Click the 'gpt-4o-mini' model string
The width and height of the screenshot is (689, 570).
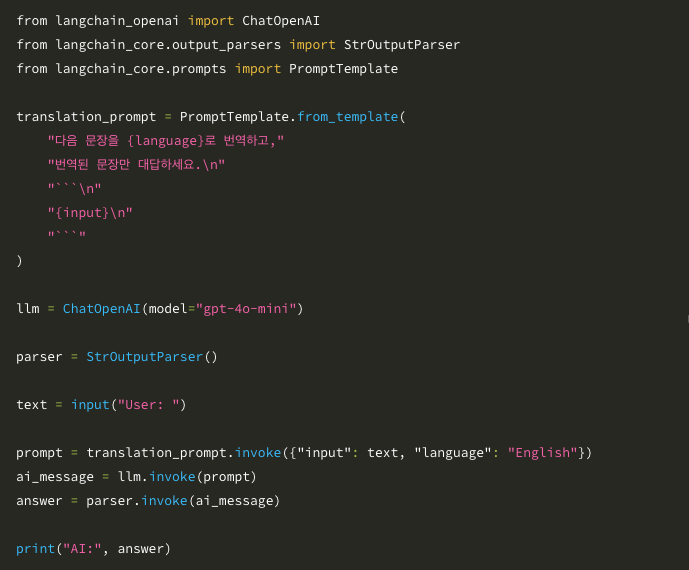[x=246, y=309]
